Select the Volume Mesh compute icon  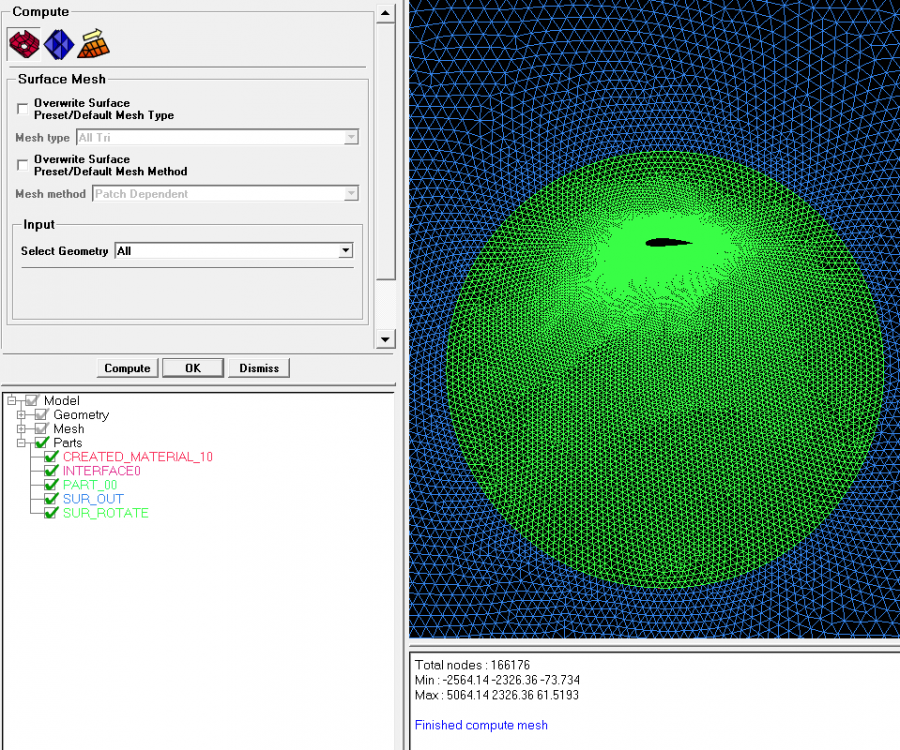59,43
